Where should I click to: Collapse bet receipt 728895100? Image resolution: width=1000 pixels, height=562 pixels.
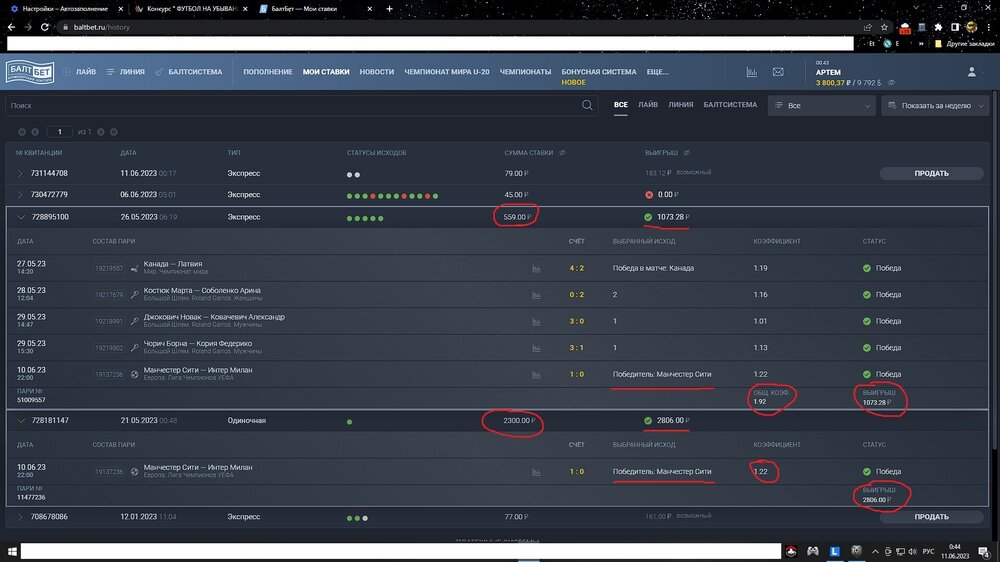[20, 217]
